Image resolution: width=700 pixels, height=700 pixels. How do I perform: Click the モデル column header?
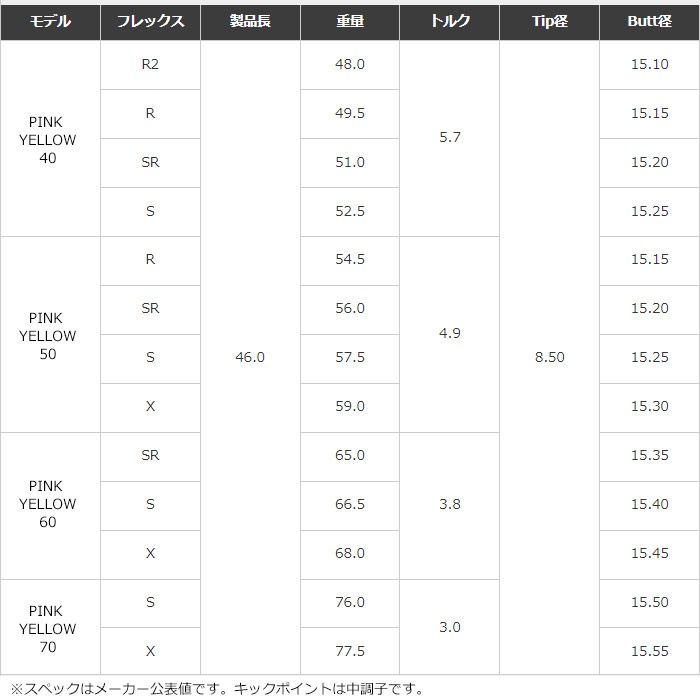point(50,21)
